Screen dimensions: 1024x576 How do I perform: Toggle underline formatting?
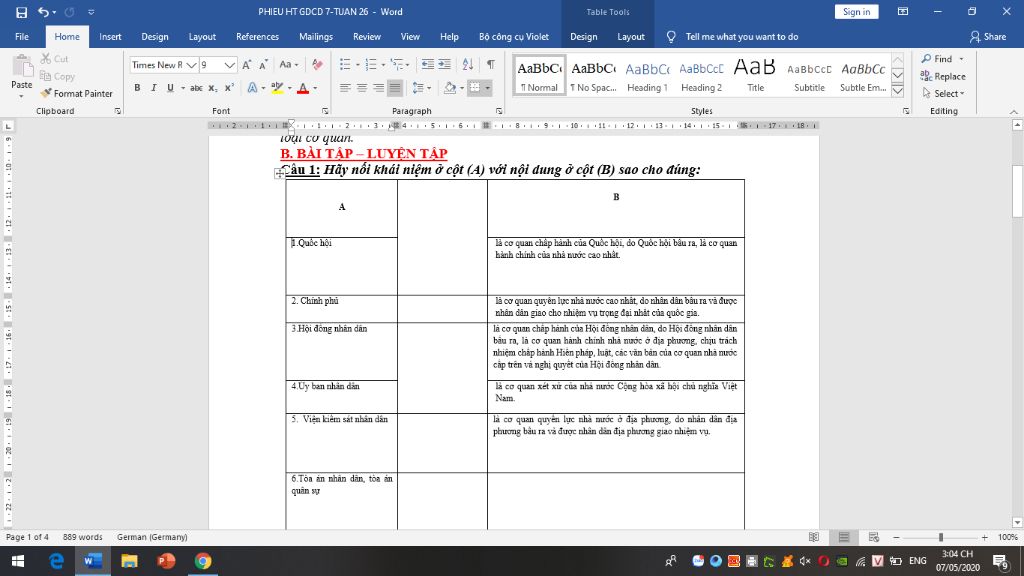coord(170,88)
